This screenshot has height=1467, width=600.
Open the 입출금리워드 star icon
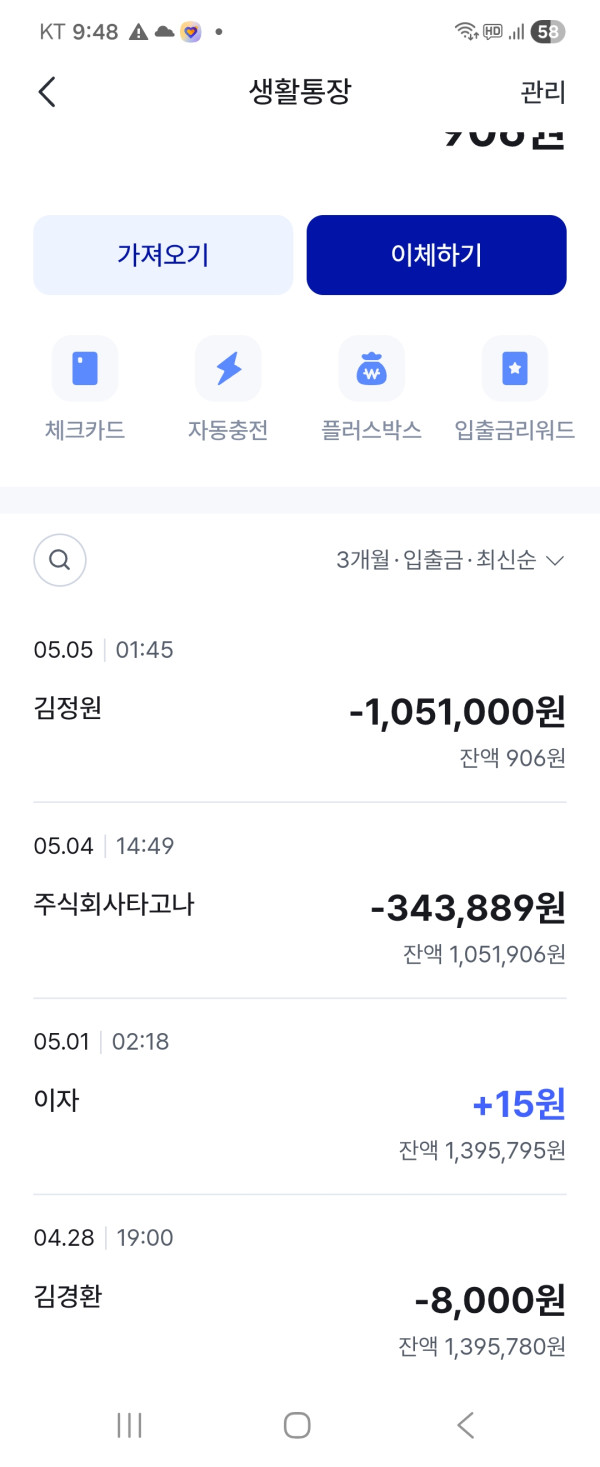pyautogui.click(x=515, y=368)
